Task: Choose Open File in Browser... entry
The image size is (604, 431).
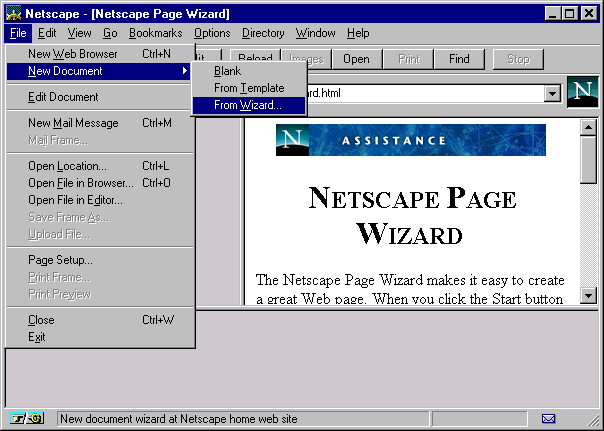Action: [x=100, y=183]
